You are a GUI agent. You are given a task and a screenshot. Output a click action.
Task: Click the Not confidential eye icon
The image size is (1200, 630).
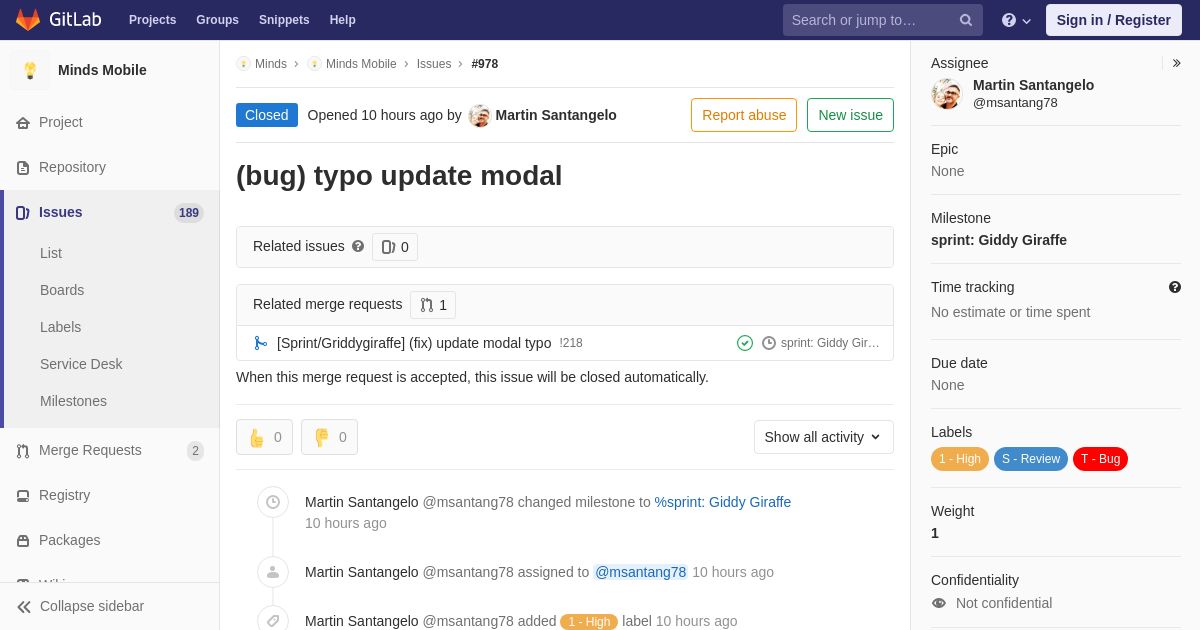[x=939, y=603]
